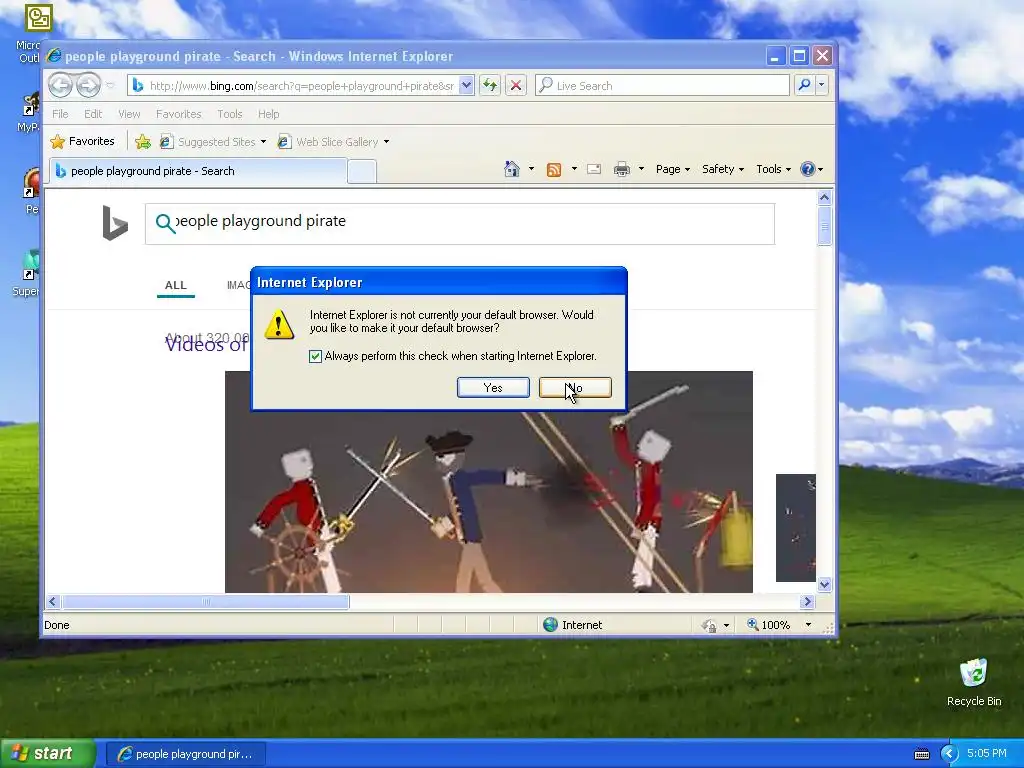Open the File menu
The image size is (1024, 768).
[60, 114]
